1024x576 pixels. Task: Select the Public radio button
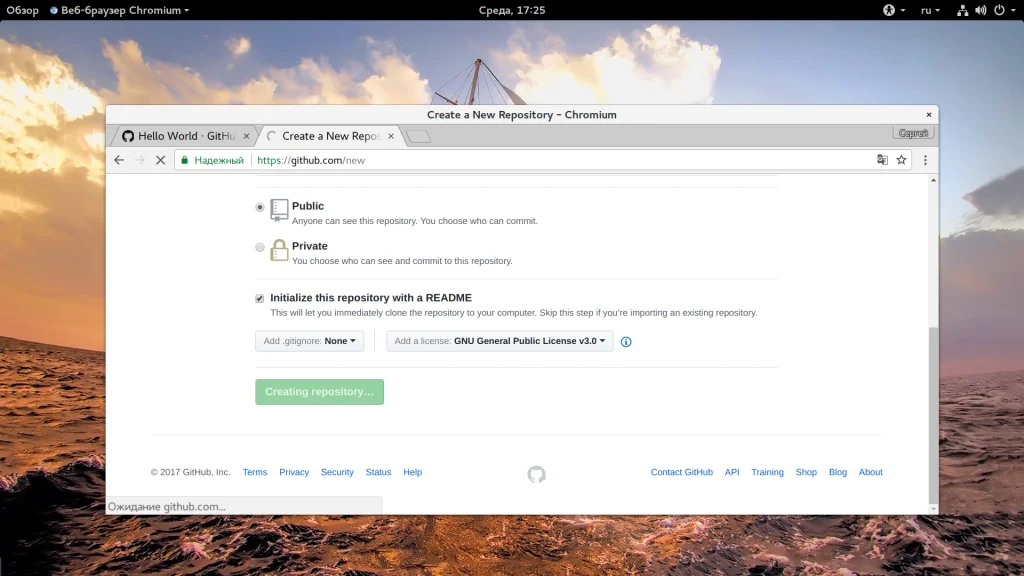(260, 207)
